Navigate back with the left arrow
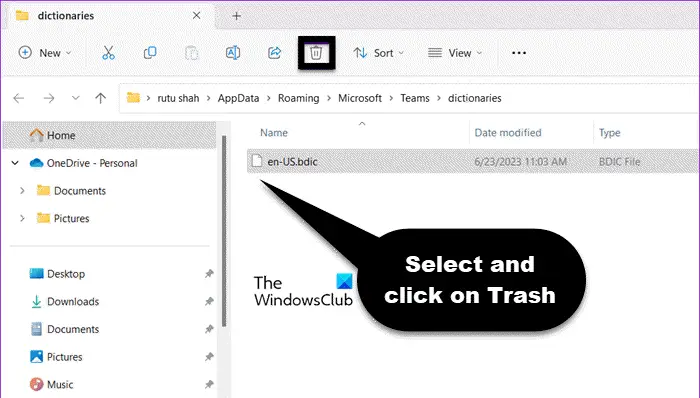The height and width of the screenshot is (398, 700). tap(19, 98)
